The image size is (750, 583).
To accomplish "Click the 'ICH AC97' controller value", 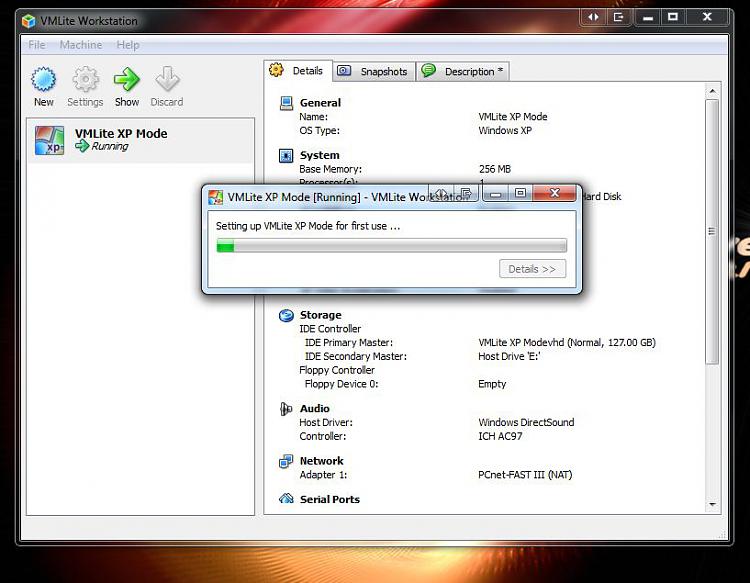I will [500, 437].
